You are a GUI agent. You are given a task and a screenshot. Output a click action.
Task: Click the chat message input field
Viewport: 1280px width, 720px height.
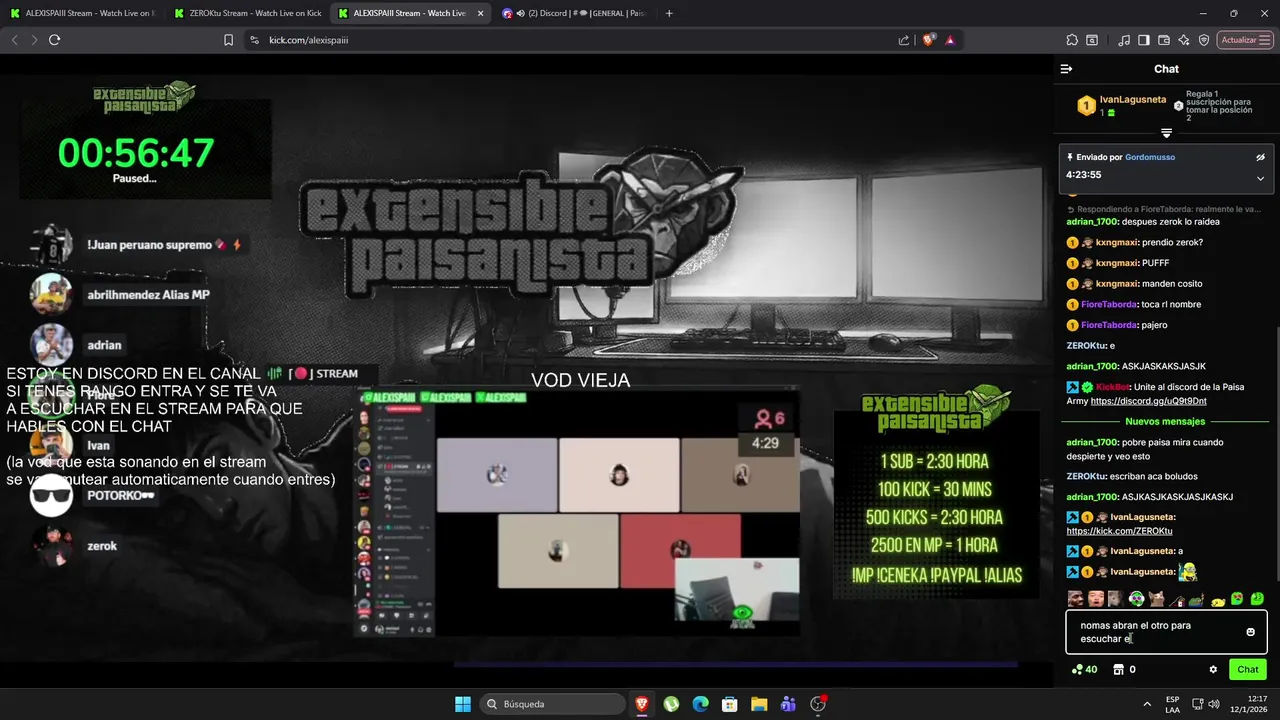(1166, 632)
